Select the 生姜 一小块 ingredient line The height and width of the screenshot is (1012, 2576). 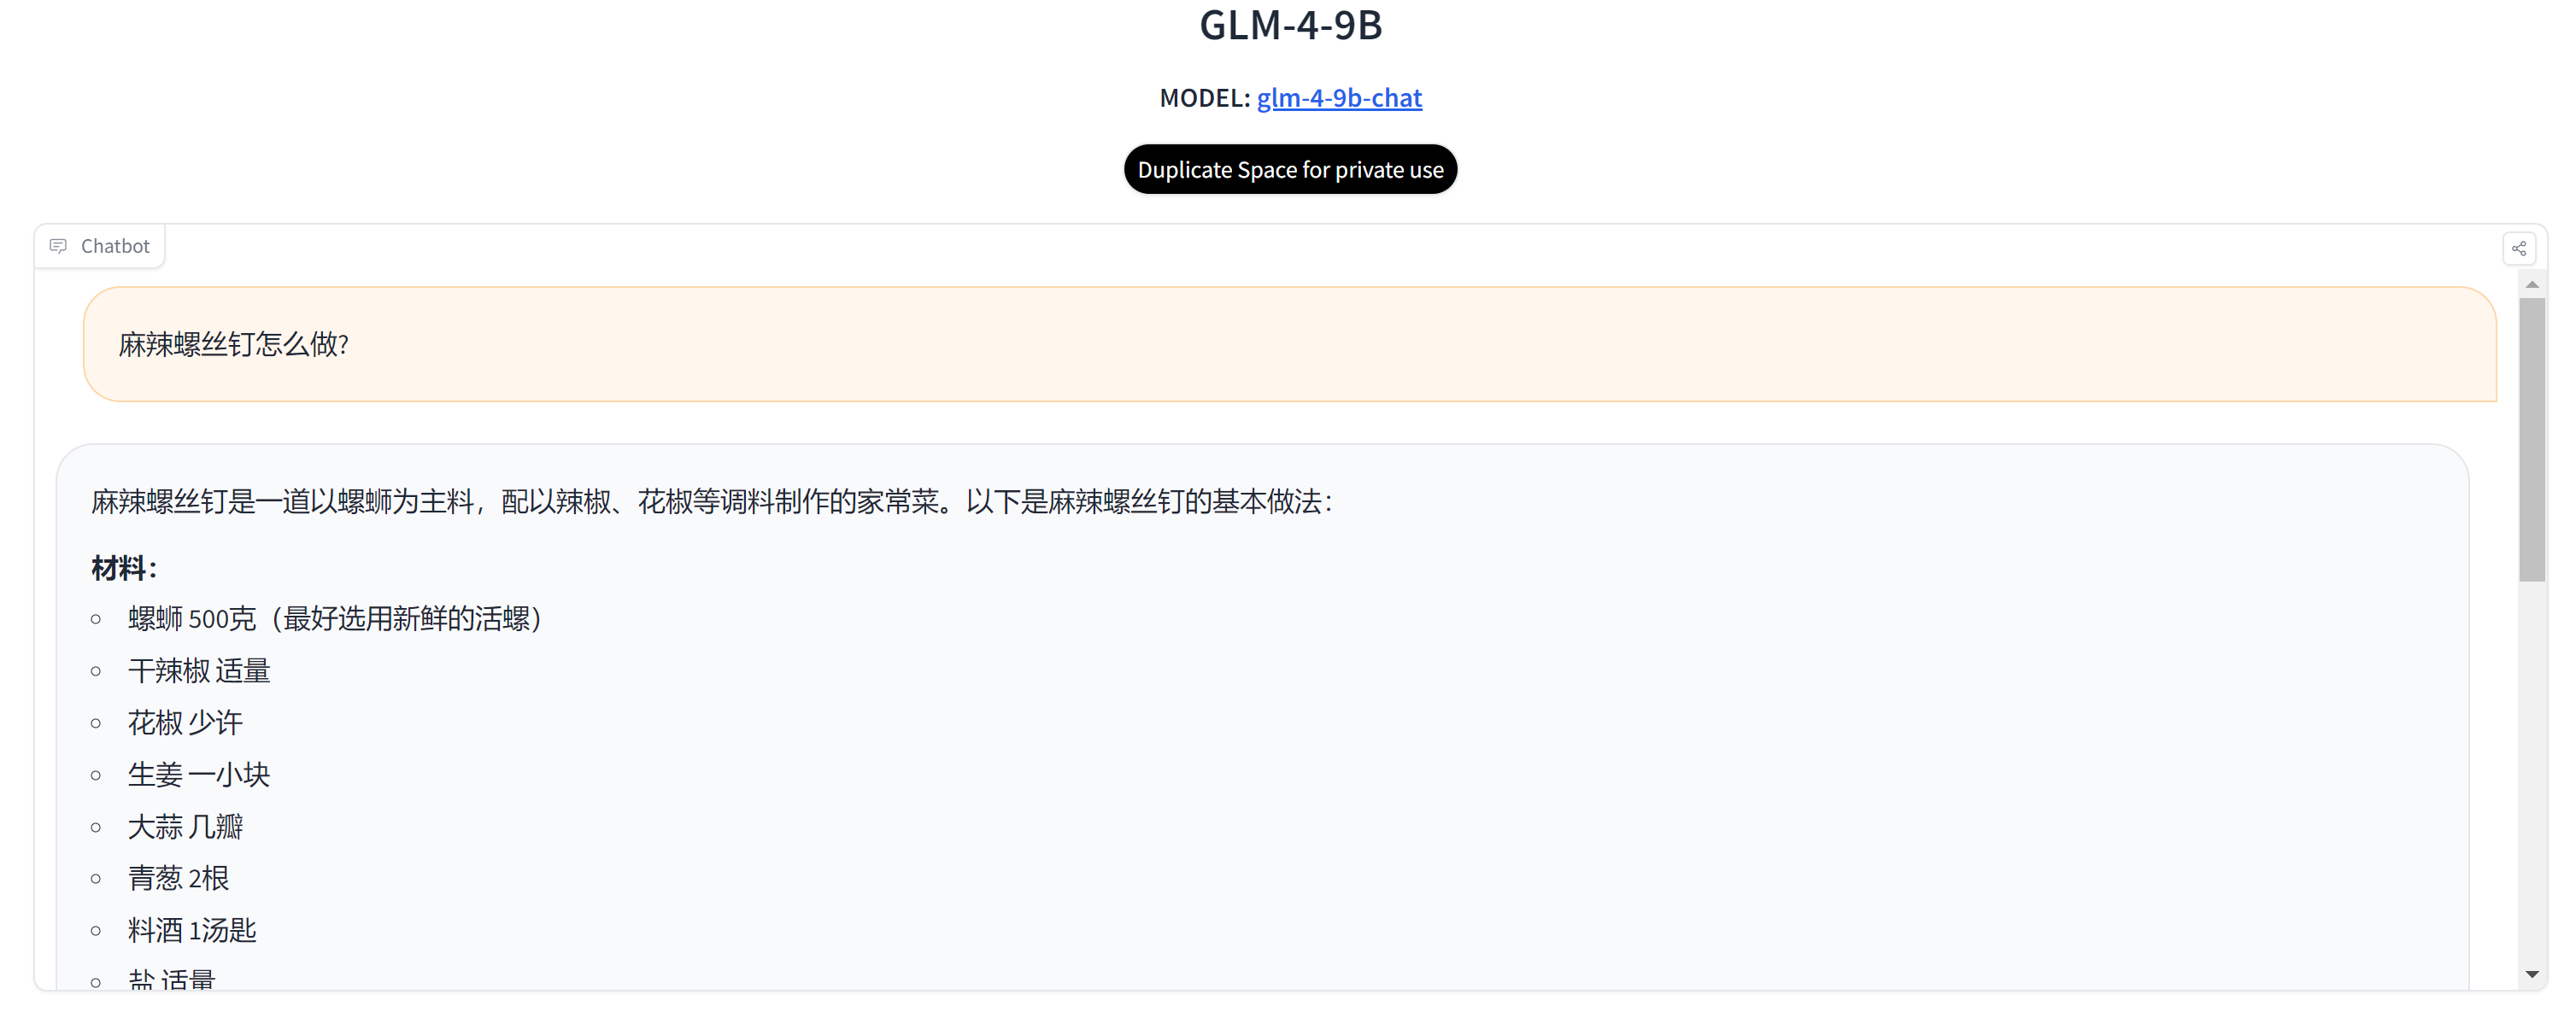coord(199,775)
